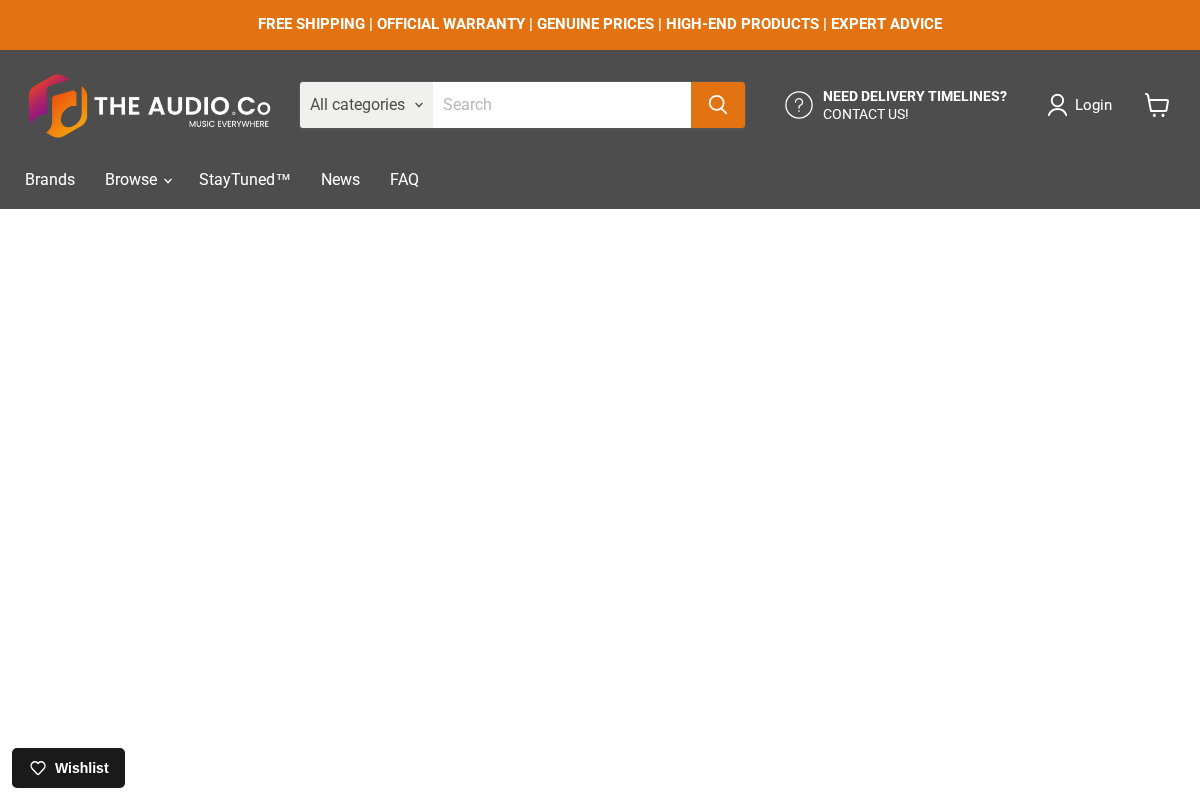The image size is (1200, 800).
Task: Click the Wishlist button
Action: [68, 768]
